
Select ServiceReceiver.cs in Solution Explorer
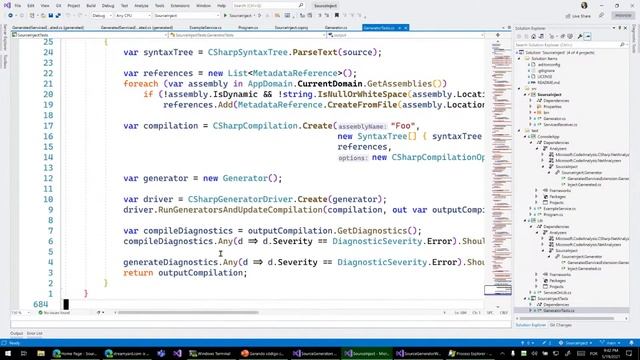click(560, 124)
